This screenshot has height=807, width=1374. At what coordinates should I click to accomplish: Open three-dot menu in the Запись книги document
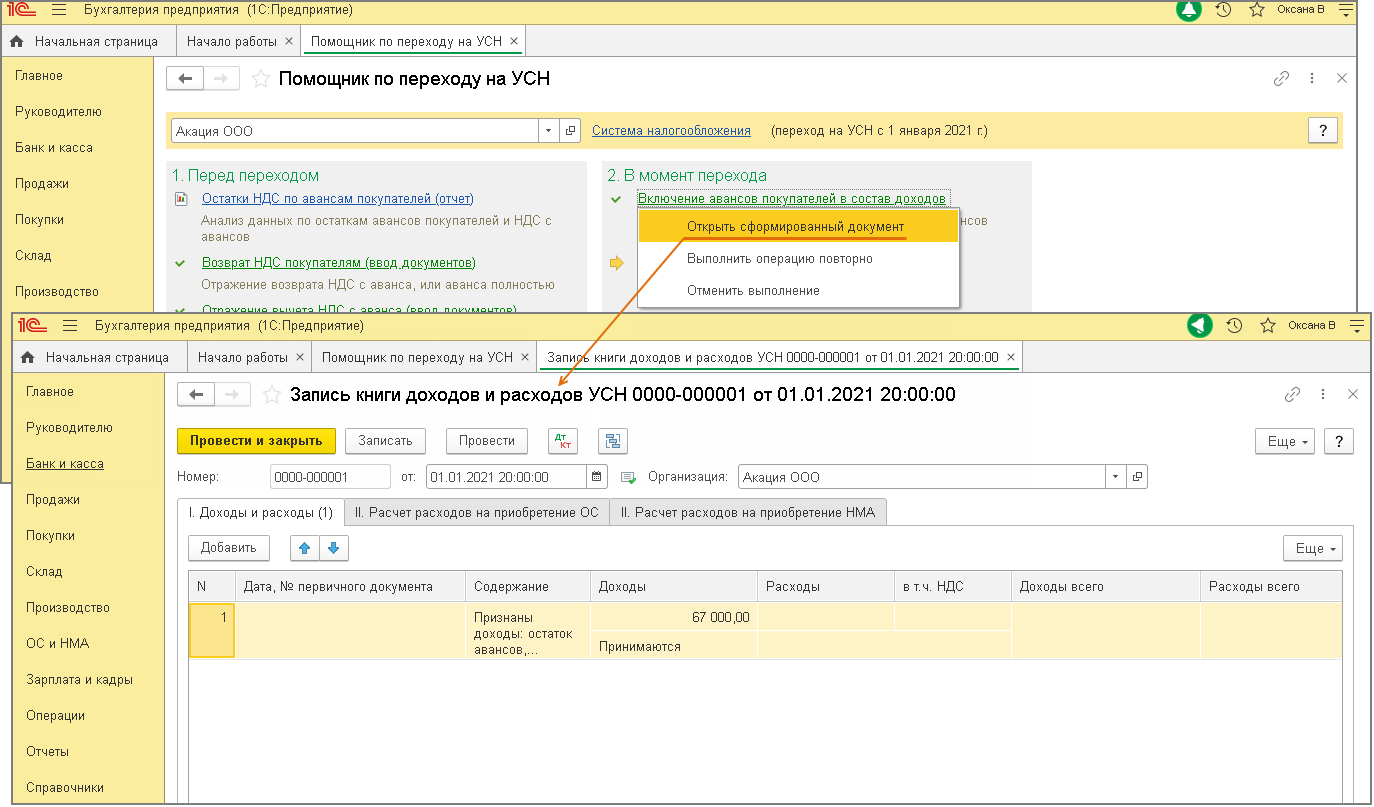coord(1323,395)
